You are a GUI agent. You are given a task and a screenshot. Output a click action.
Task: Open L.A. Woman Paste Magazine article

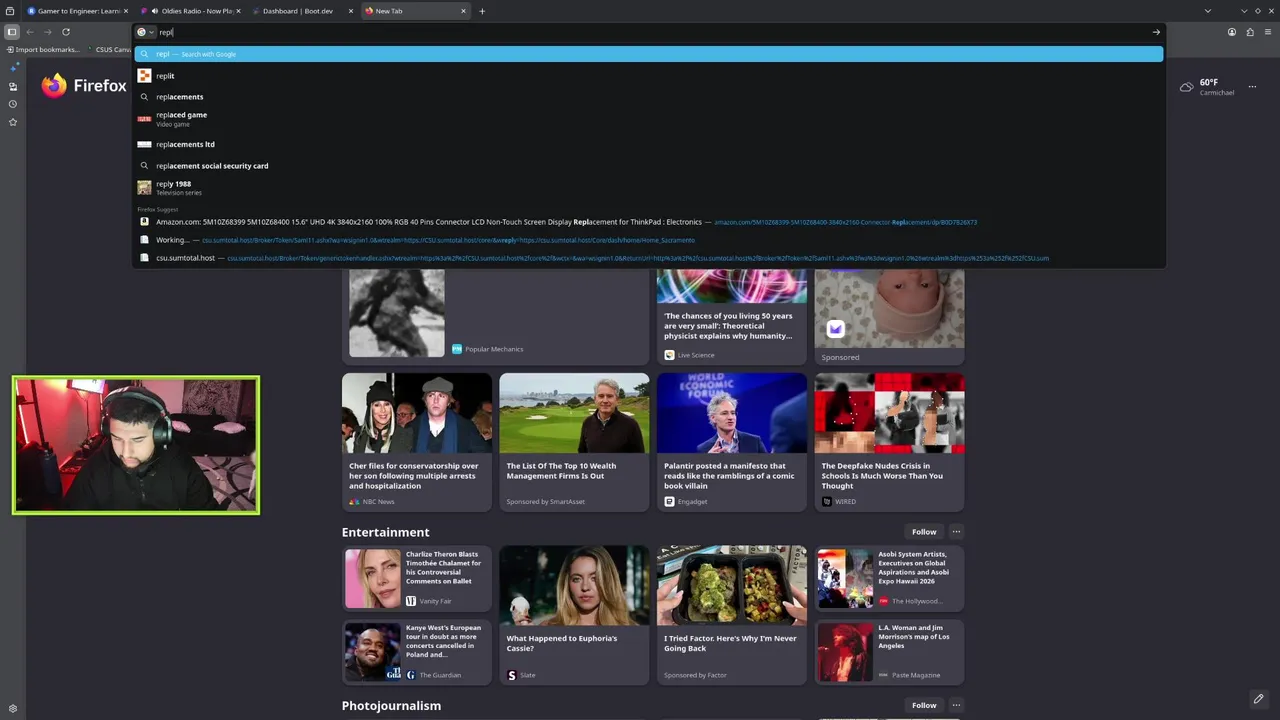889,651
